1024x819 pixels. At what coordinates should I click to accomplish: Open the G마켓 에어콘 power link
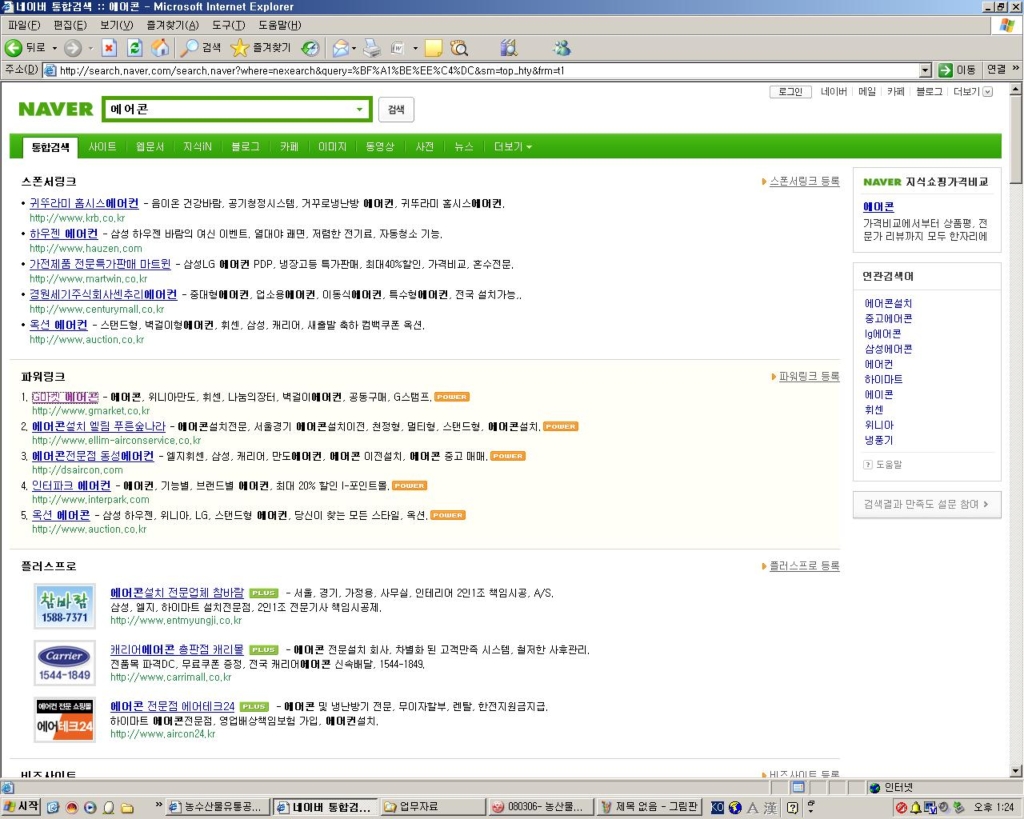pyautogui.click(x=65, y=397)
